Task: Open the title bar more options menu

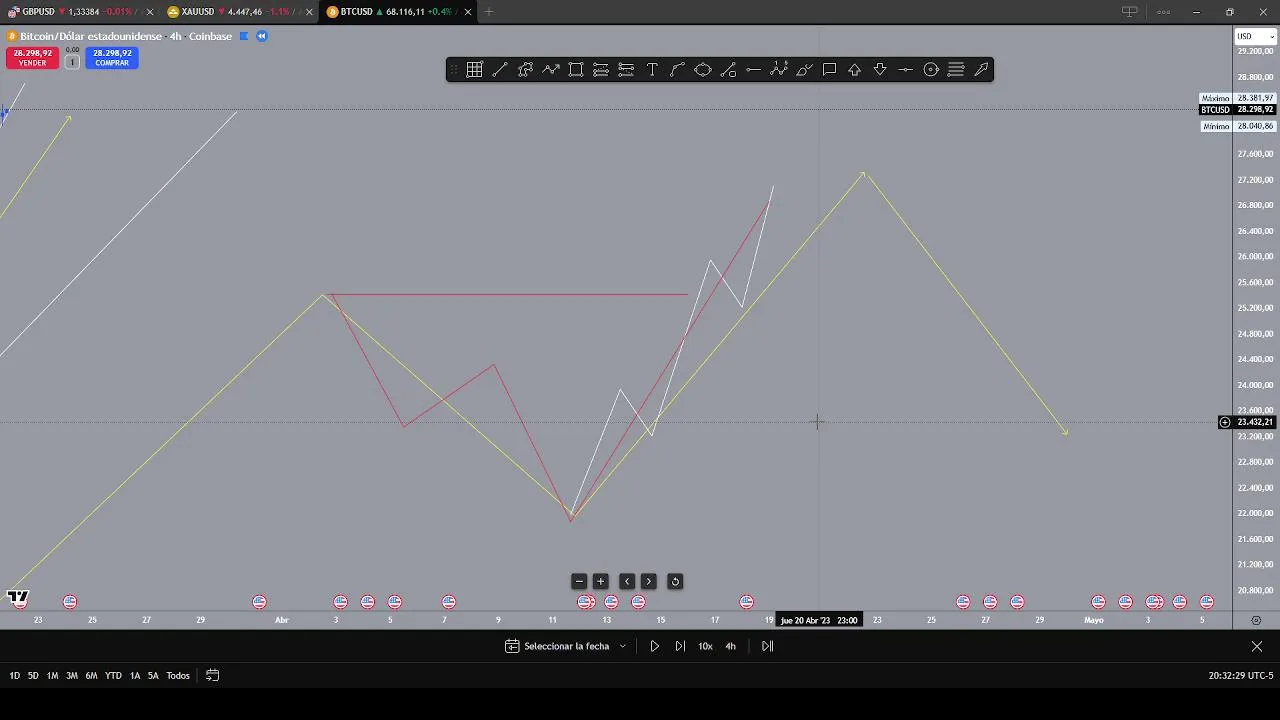Action: [1163, 12]
